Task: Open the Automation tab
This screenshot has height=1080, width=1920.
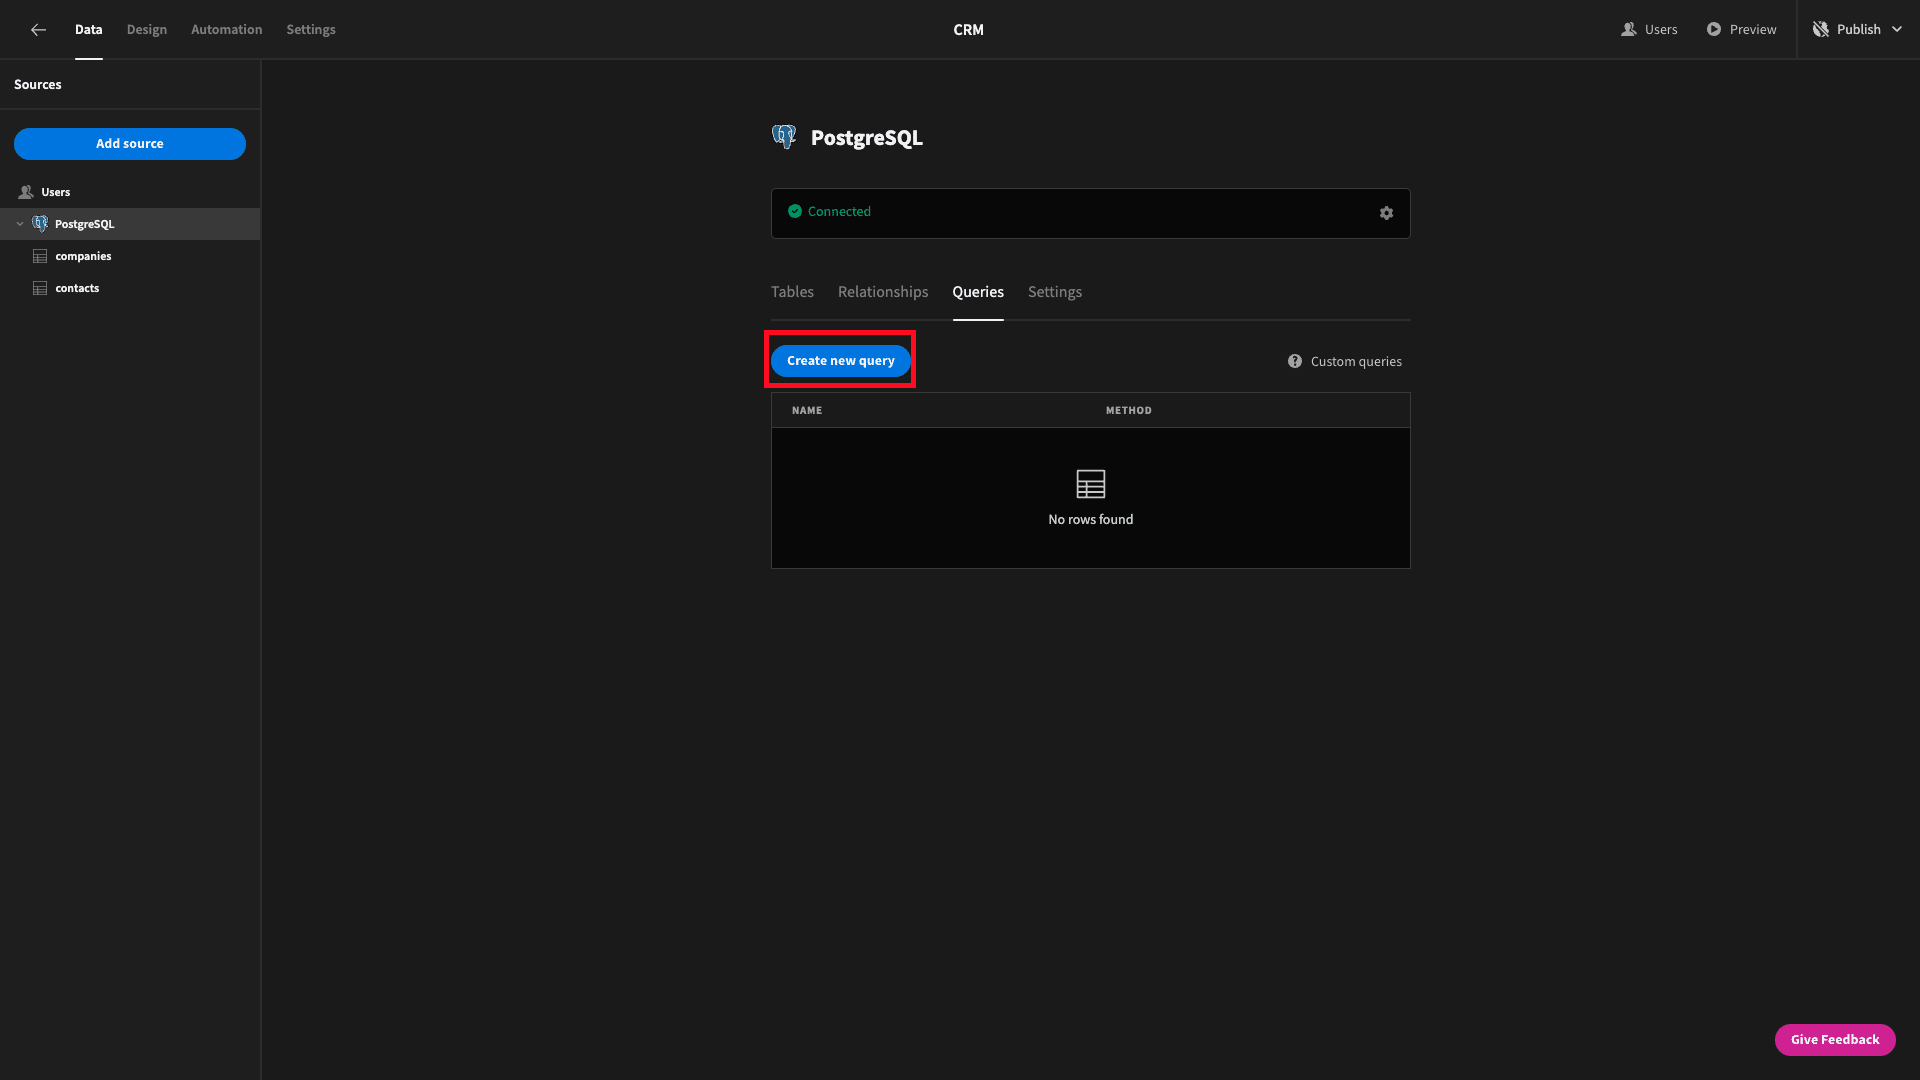Action: (x=227, y=29)
